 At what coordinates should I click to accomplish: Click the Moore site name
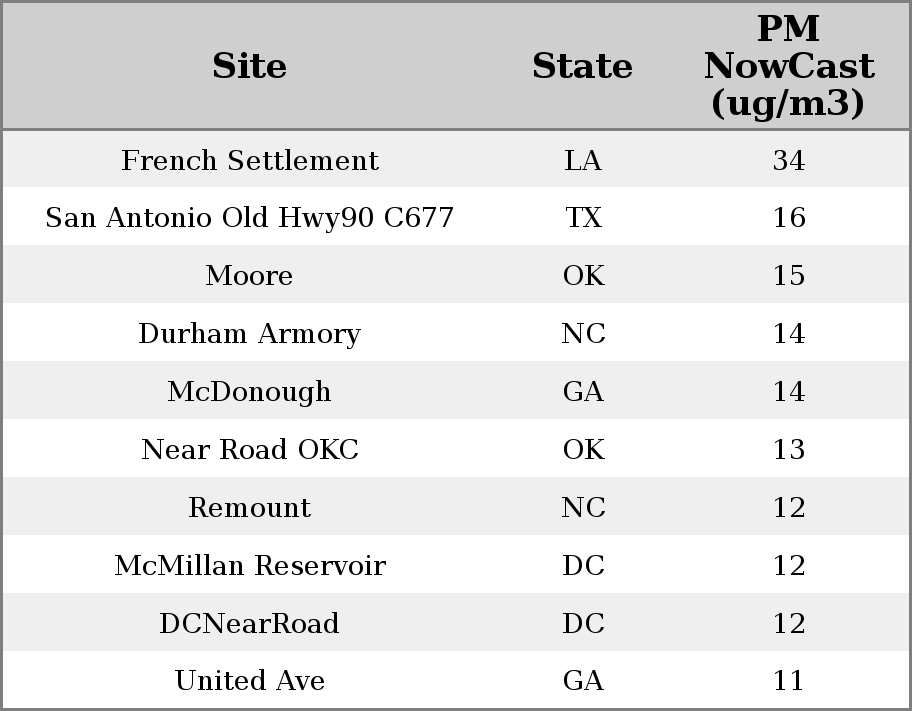coord(249,276)
